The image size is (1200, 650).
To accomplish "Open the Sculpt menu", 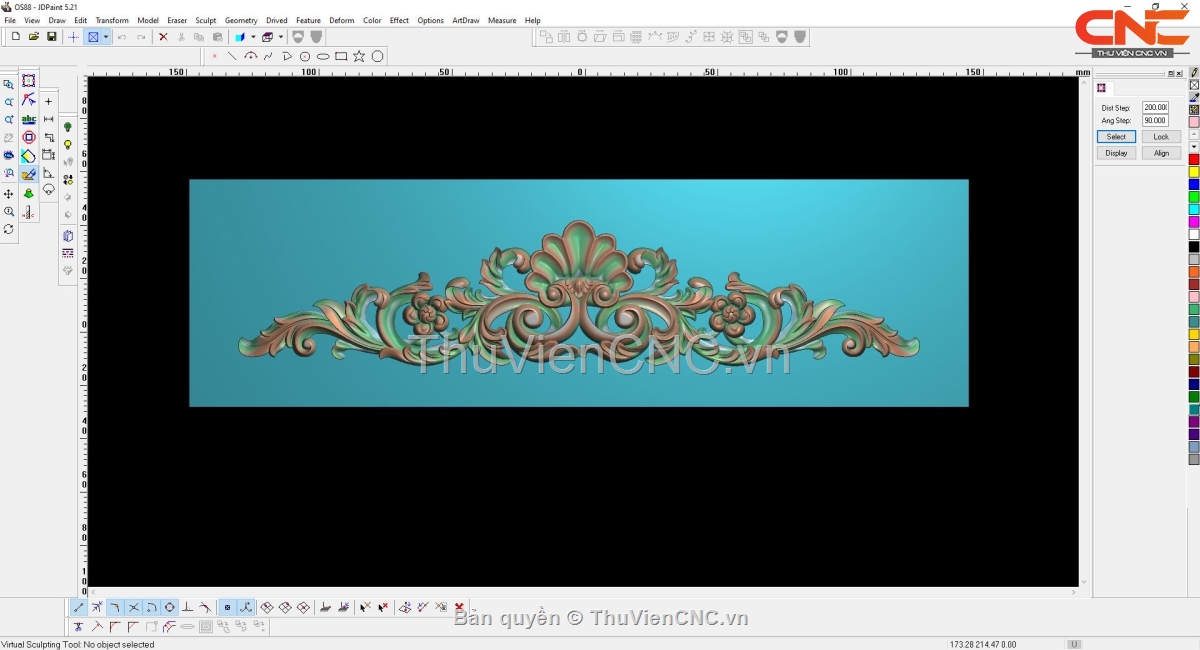I will pyautogui.click(x=205, y=20).
